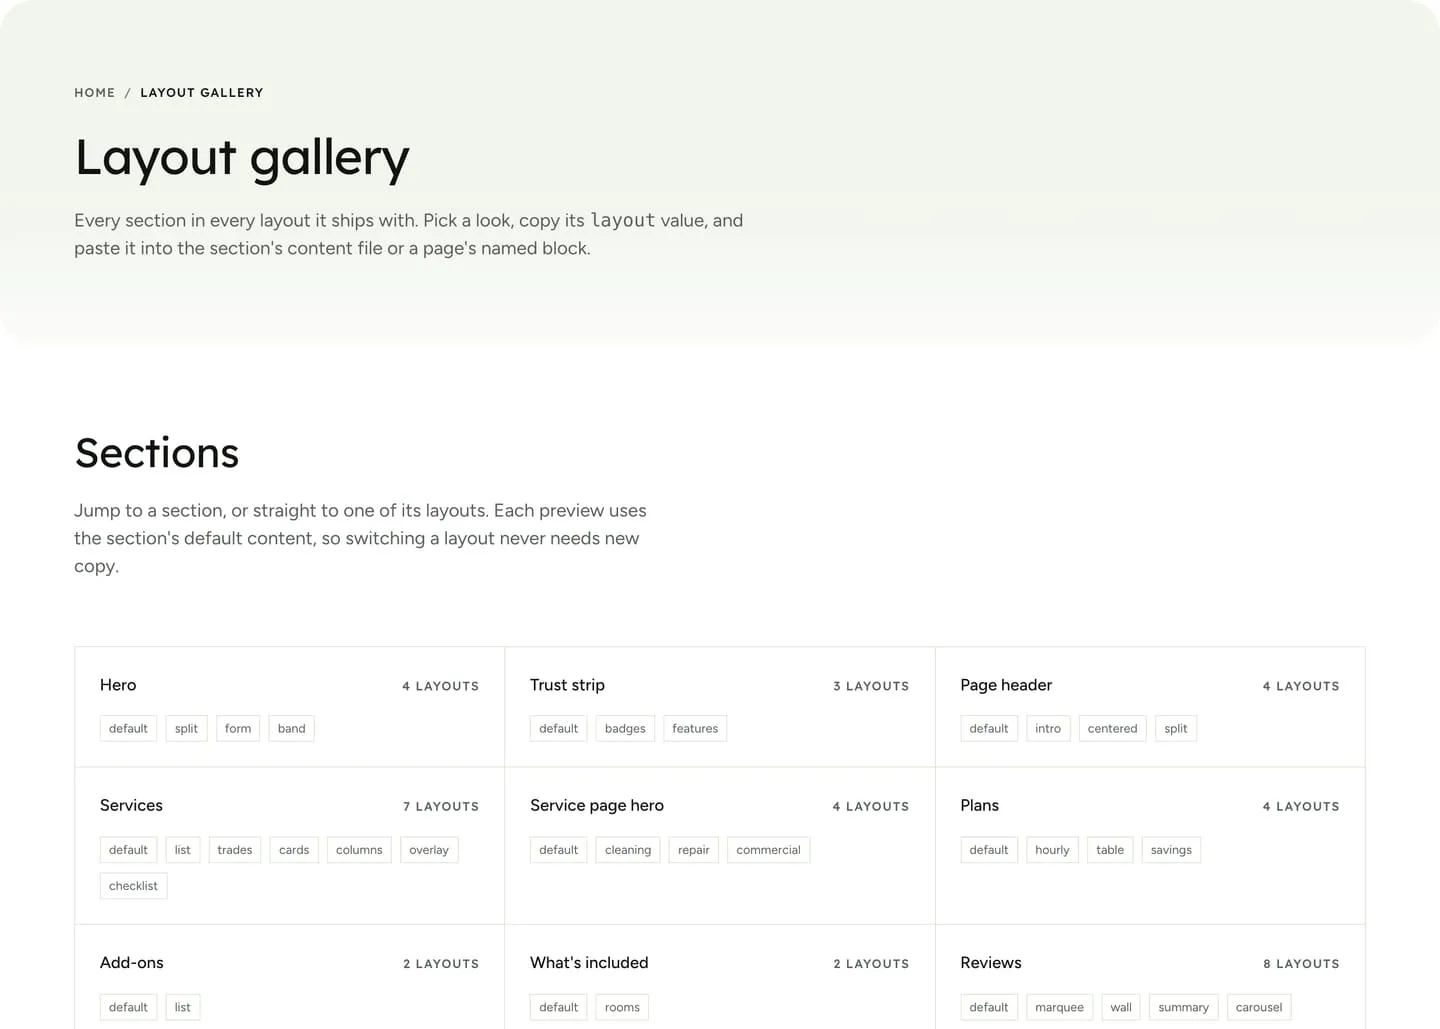Choose the Trust strip badges layout
1440x1029 pixels.
(x=625, y=728)
